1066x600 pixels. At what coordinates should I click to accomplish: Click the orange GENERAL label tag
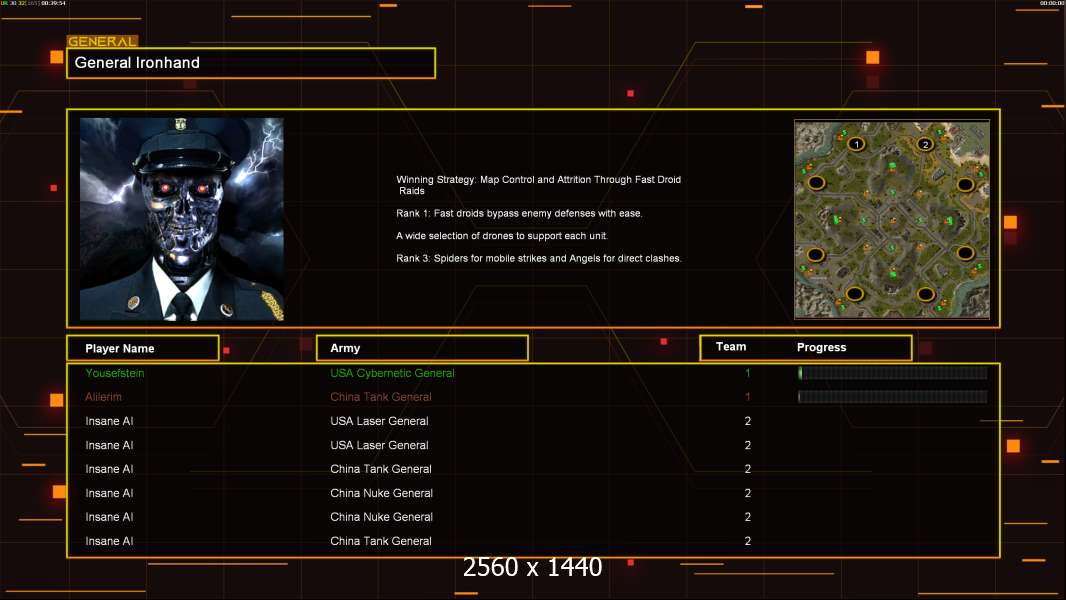pyautogui.click(x=102, y=42)
